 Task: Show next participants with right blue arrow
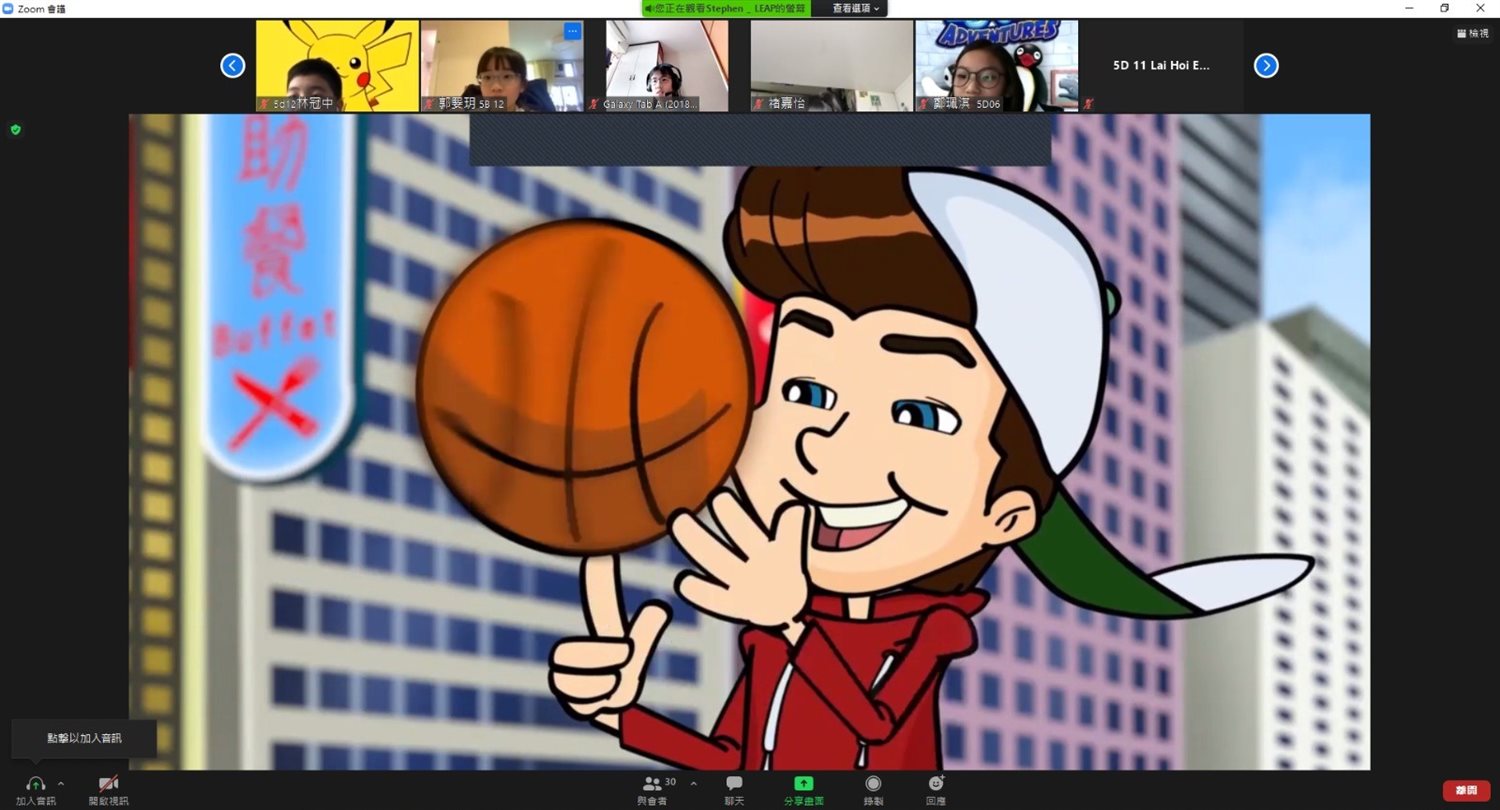[x=1266, y=66]
